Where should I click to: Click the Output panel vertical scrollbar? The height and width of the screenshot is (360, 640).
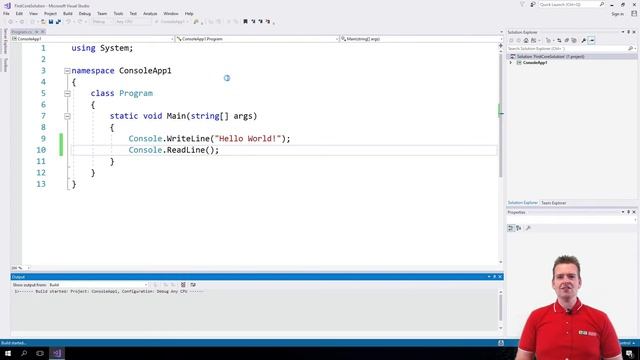[501, 307]
